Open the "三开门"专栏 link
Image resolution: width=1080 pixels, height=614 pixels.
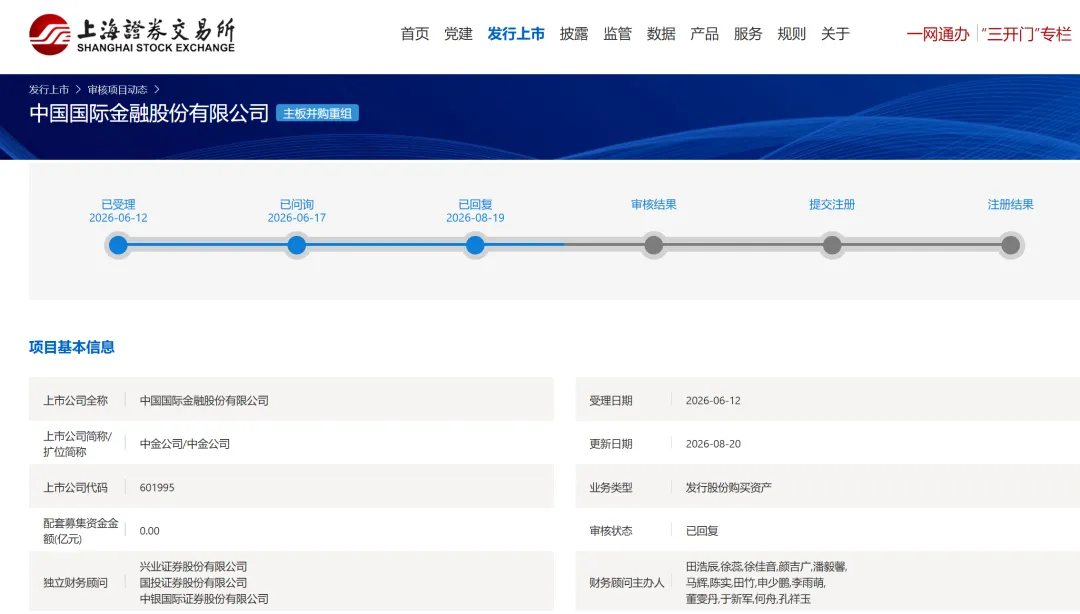coord(1026,34)
